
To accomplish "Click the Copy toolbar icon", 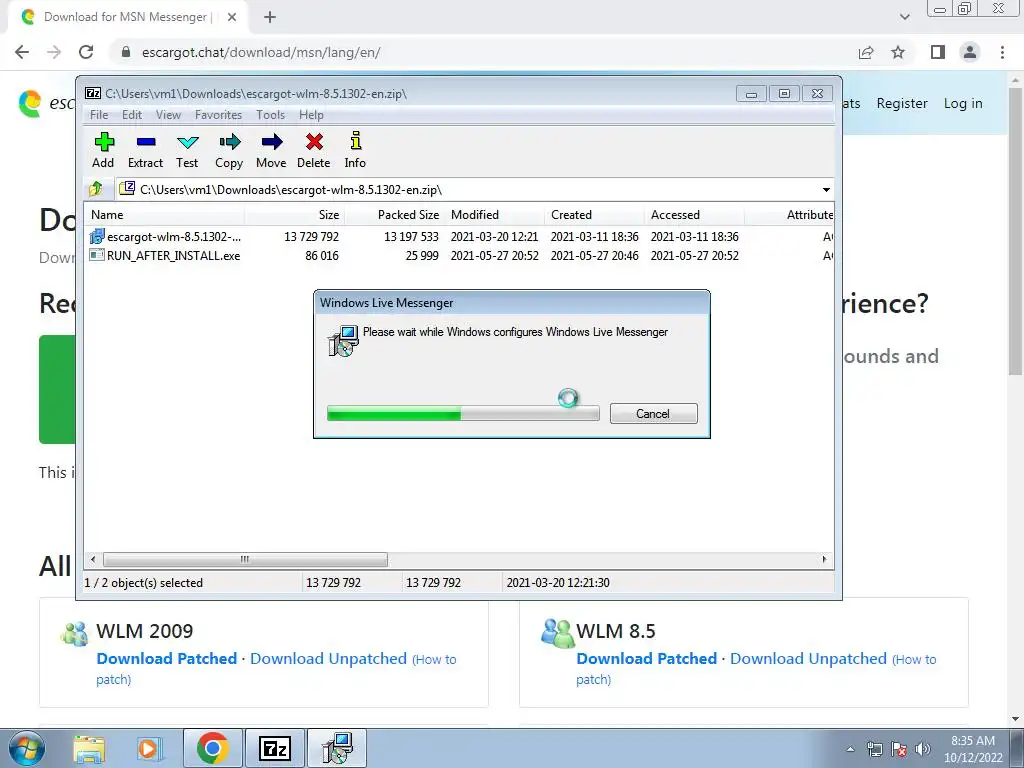I will click(229, 142).
